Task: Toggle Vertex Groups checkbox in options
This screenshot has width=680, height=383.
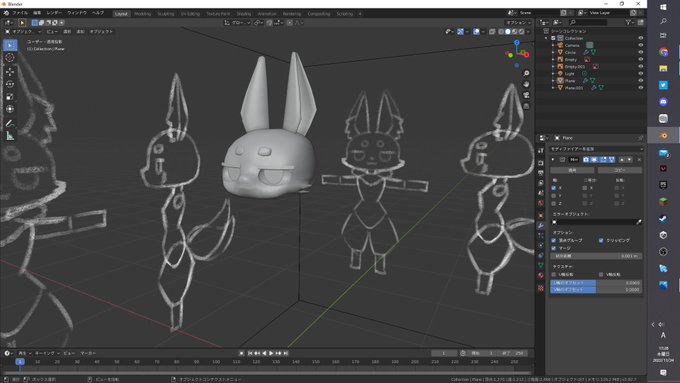Action: click(x=554, y=240)
